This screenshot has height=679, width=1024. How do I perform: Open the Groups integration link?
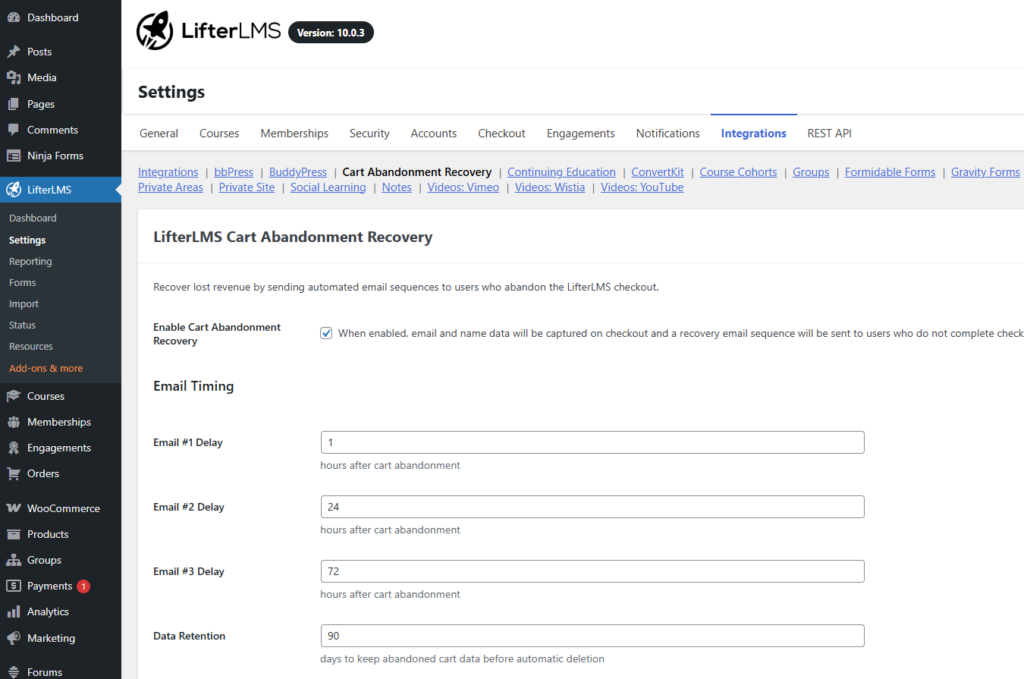pyautogui.click(x=811, y=172)
